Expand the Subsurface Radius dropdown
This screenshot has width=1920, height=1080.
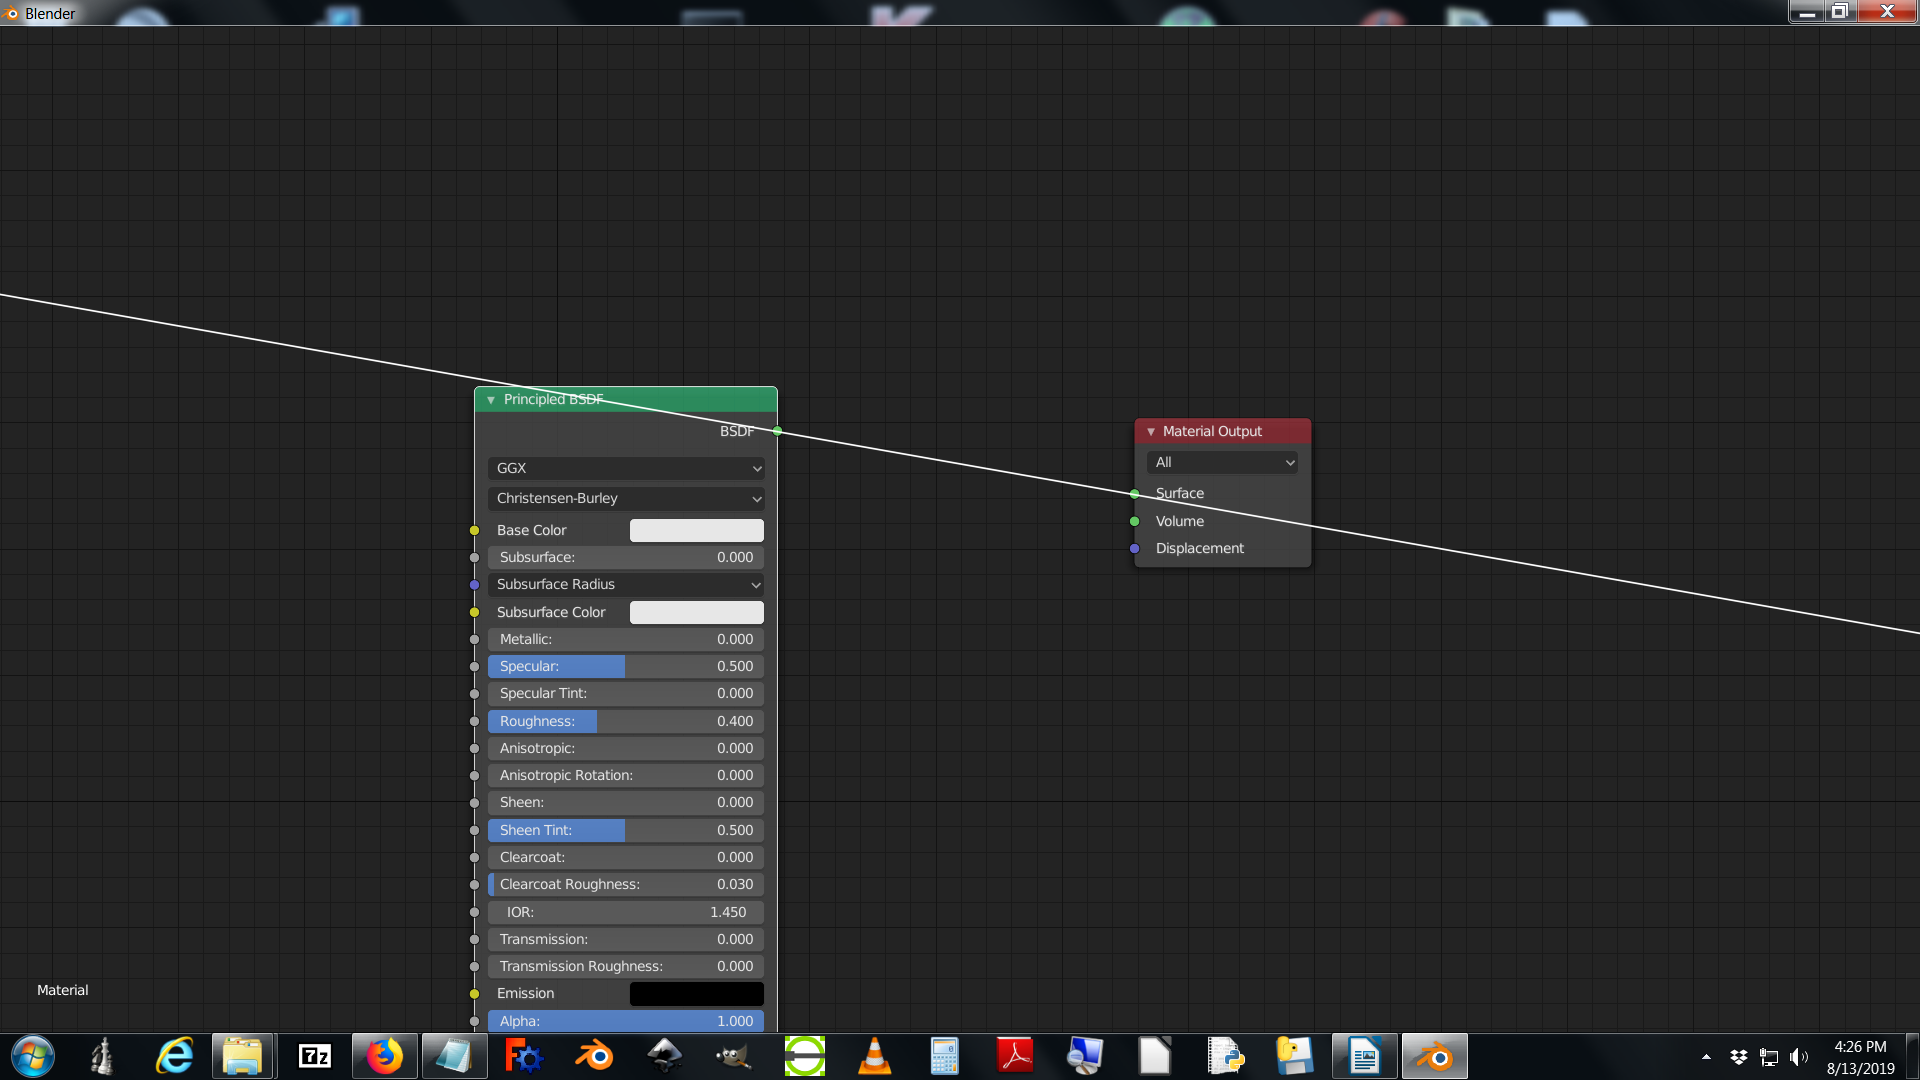coord(625,584)
